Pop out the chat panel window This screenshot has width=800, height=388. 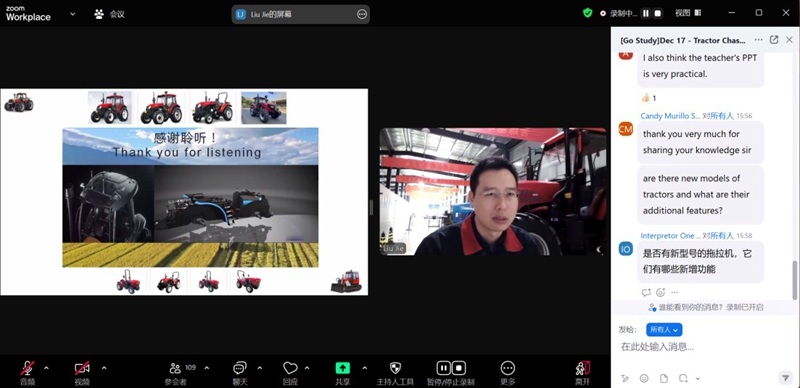pos(774,40)
